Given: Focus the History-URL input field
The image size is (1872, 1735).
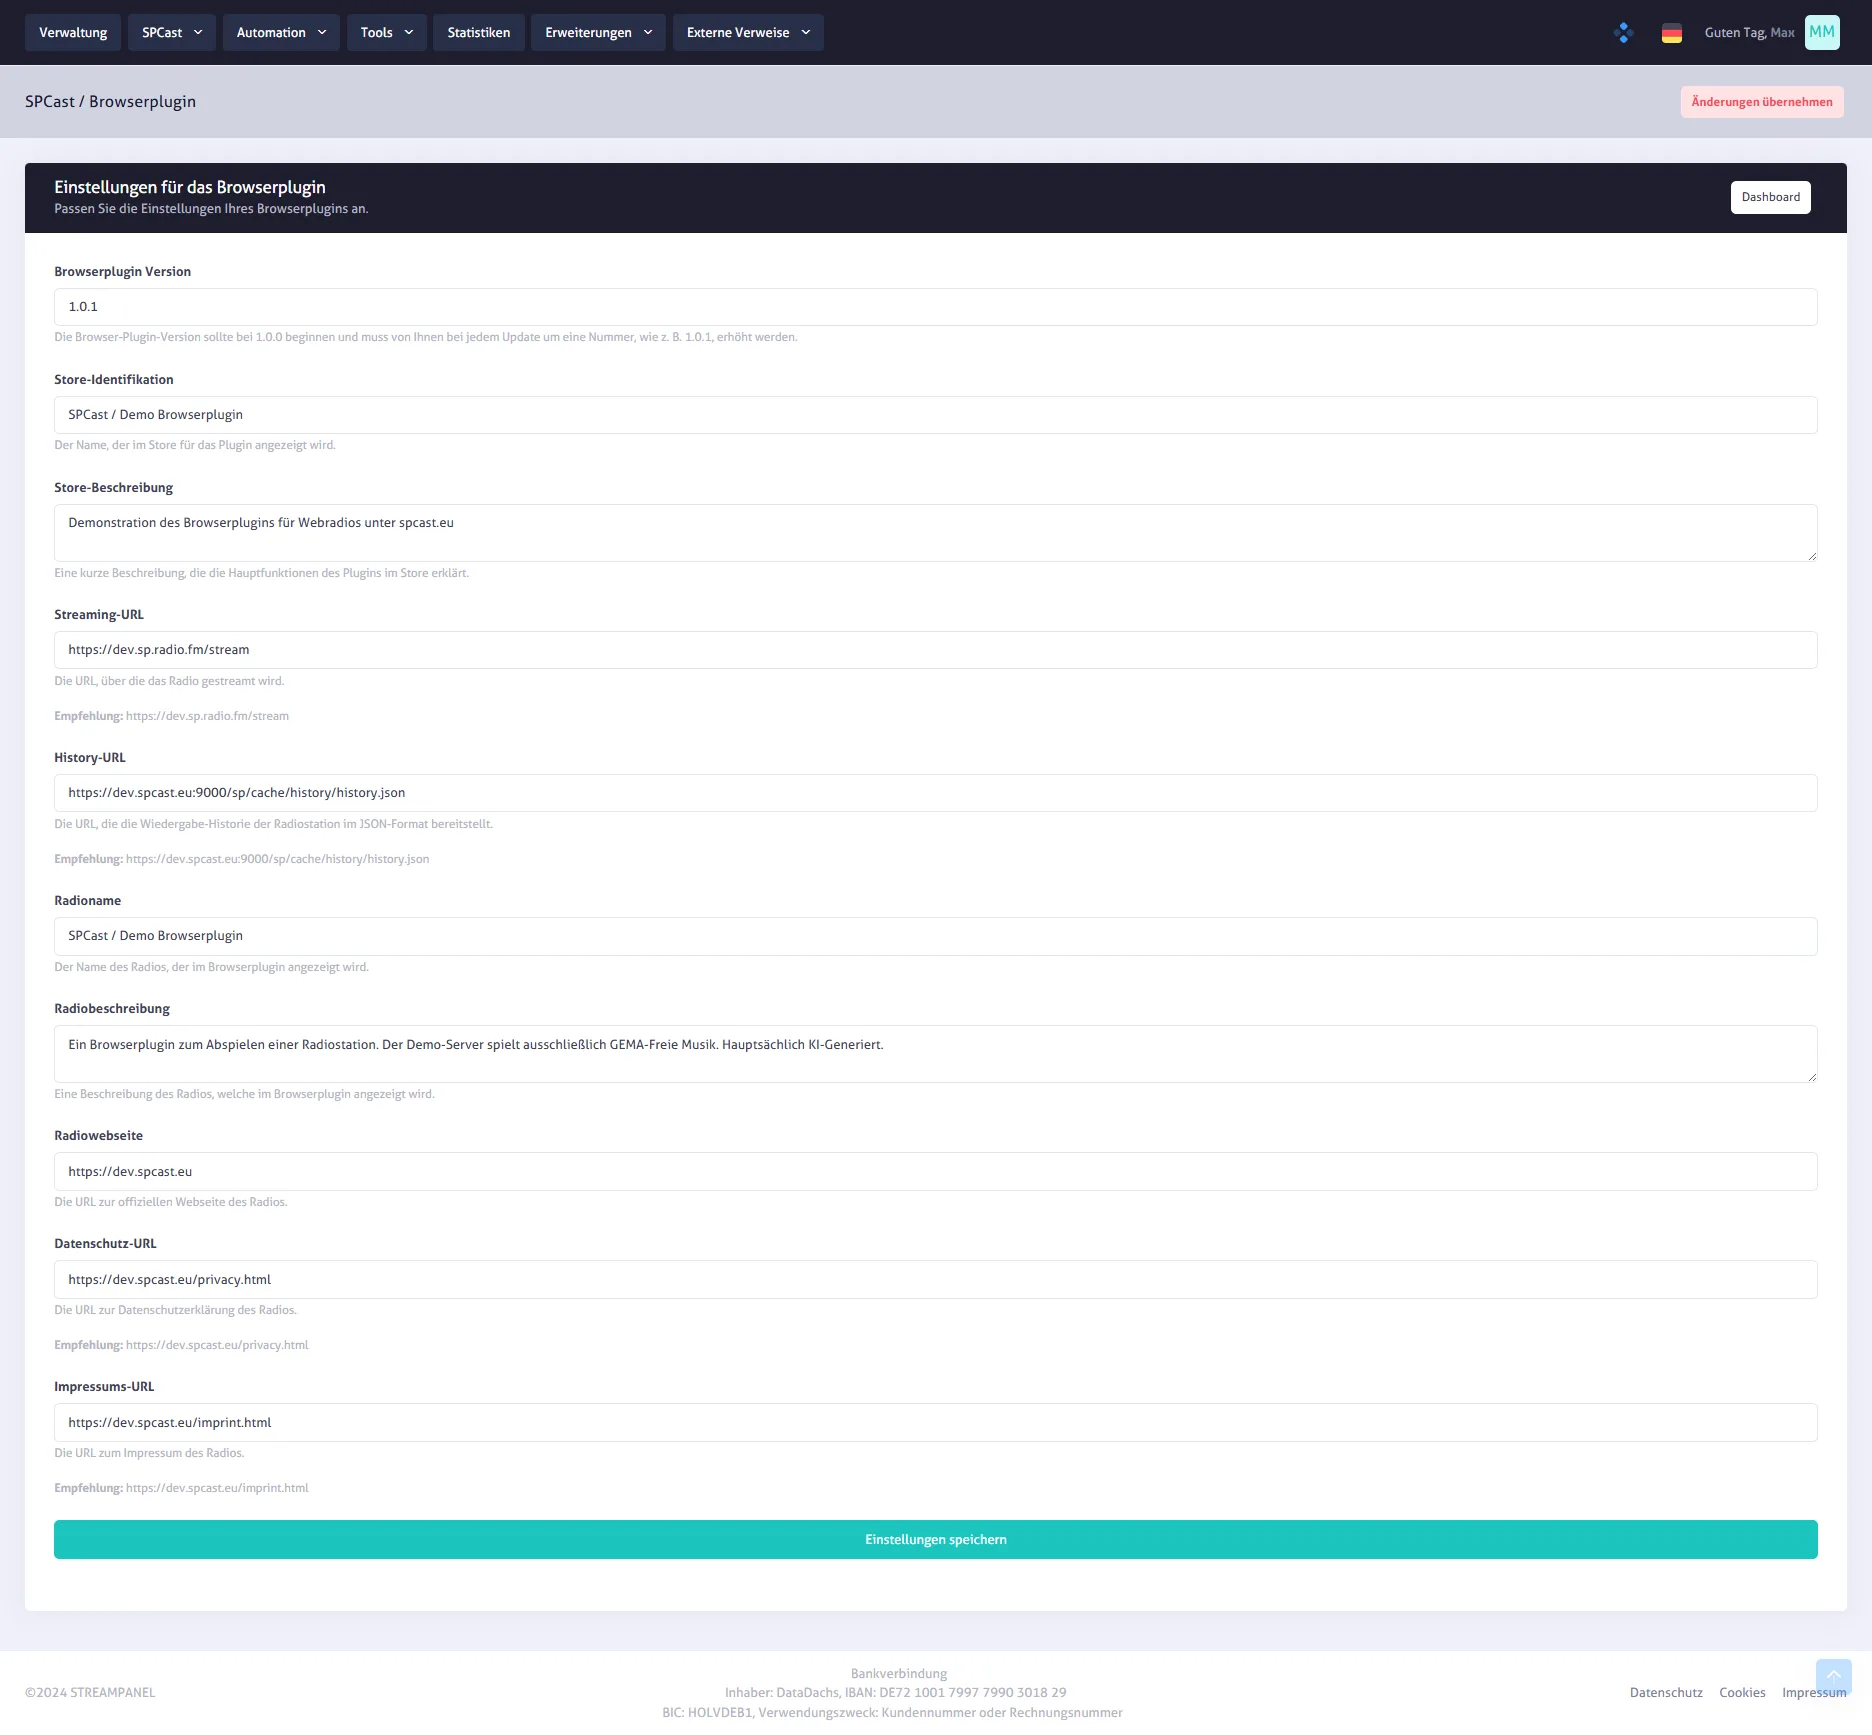Looking at the screenshot, I should (x=936, y=793).
